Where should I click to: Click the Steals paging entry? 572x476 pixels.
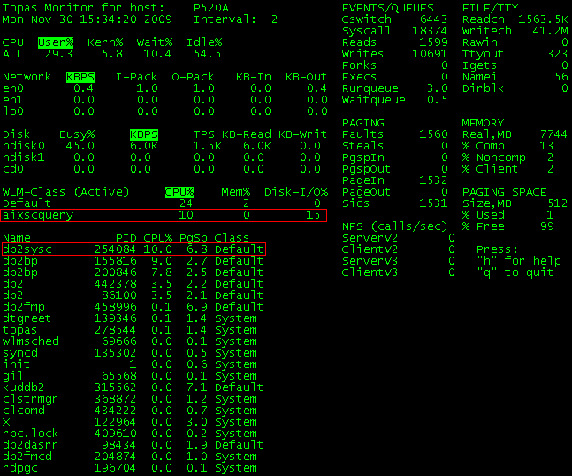(395, 146)
